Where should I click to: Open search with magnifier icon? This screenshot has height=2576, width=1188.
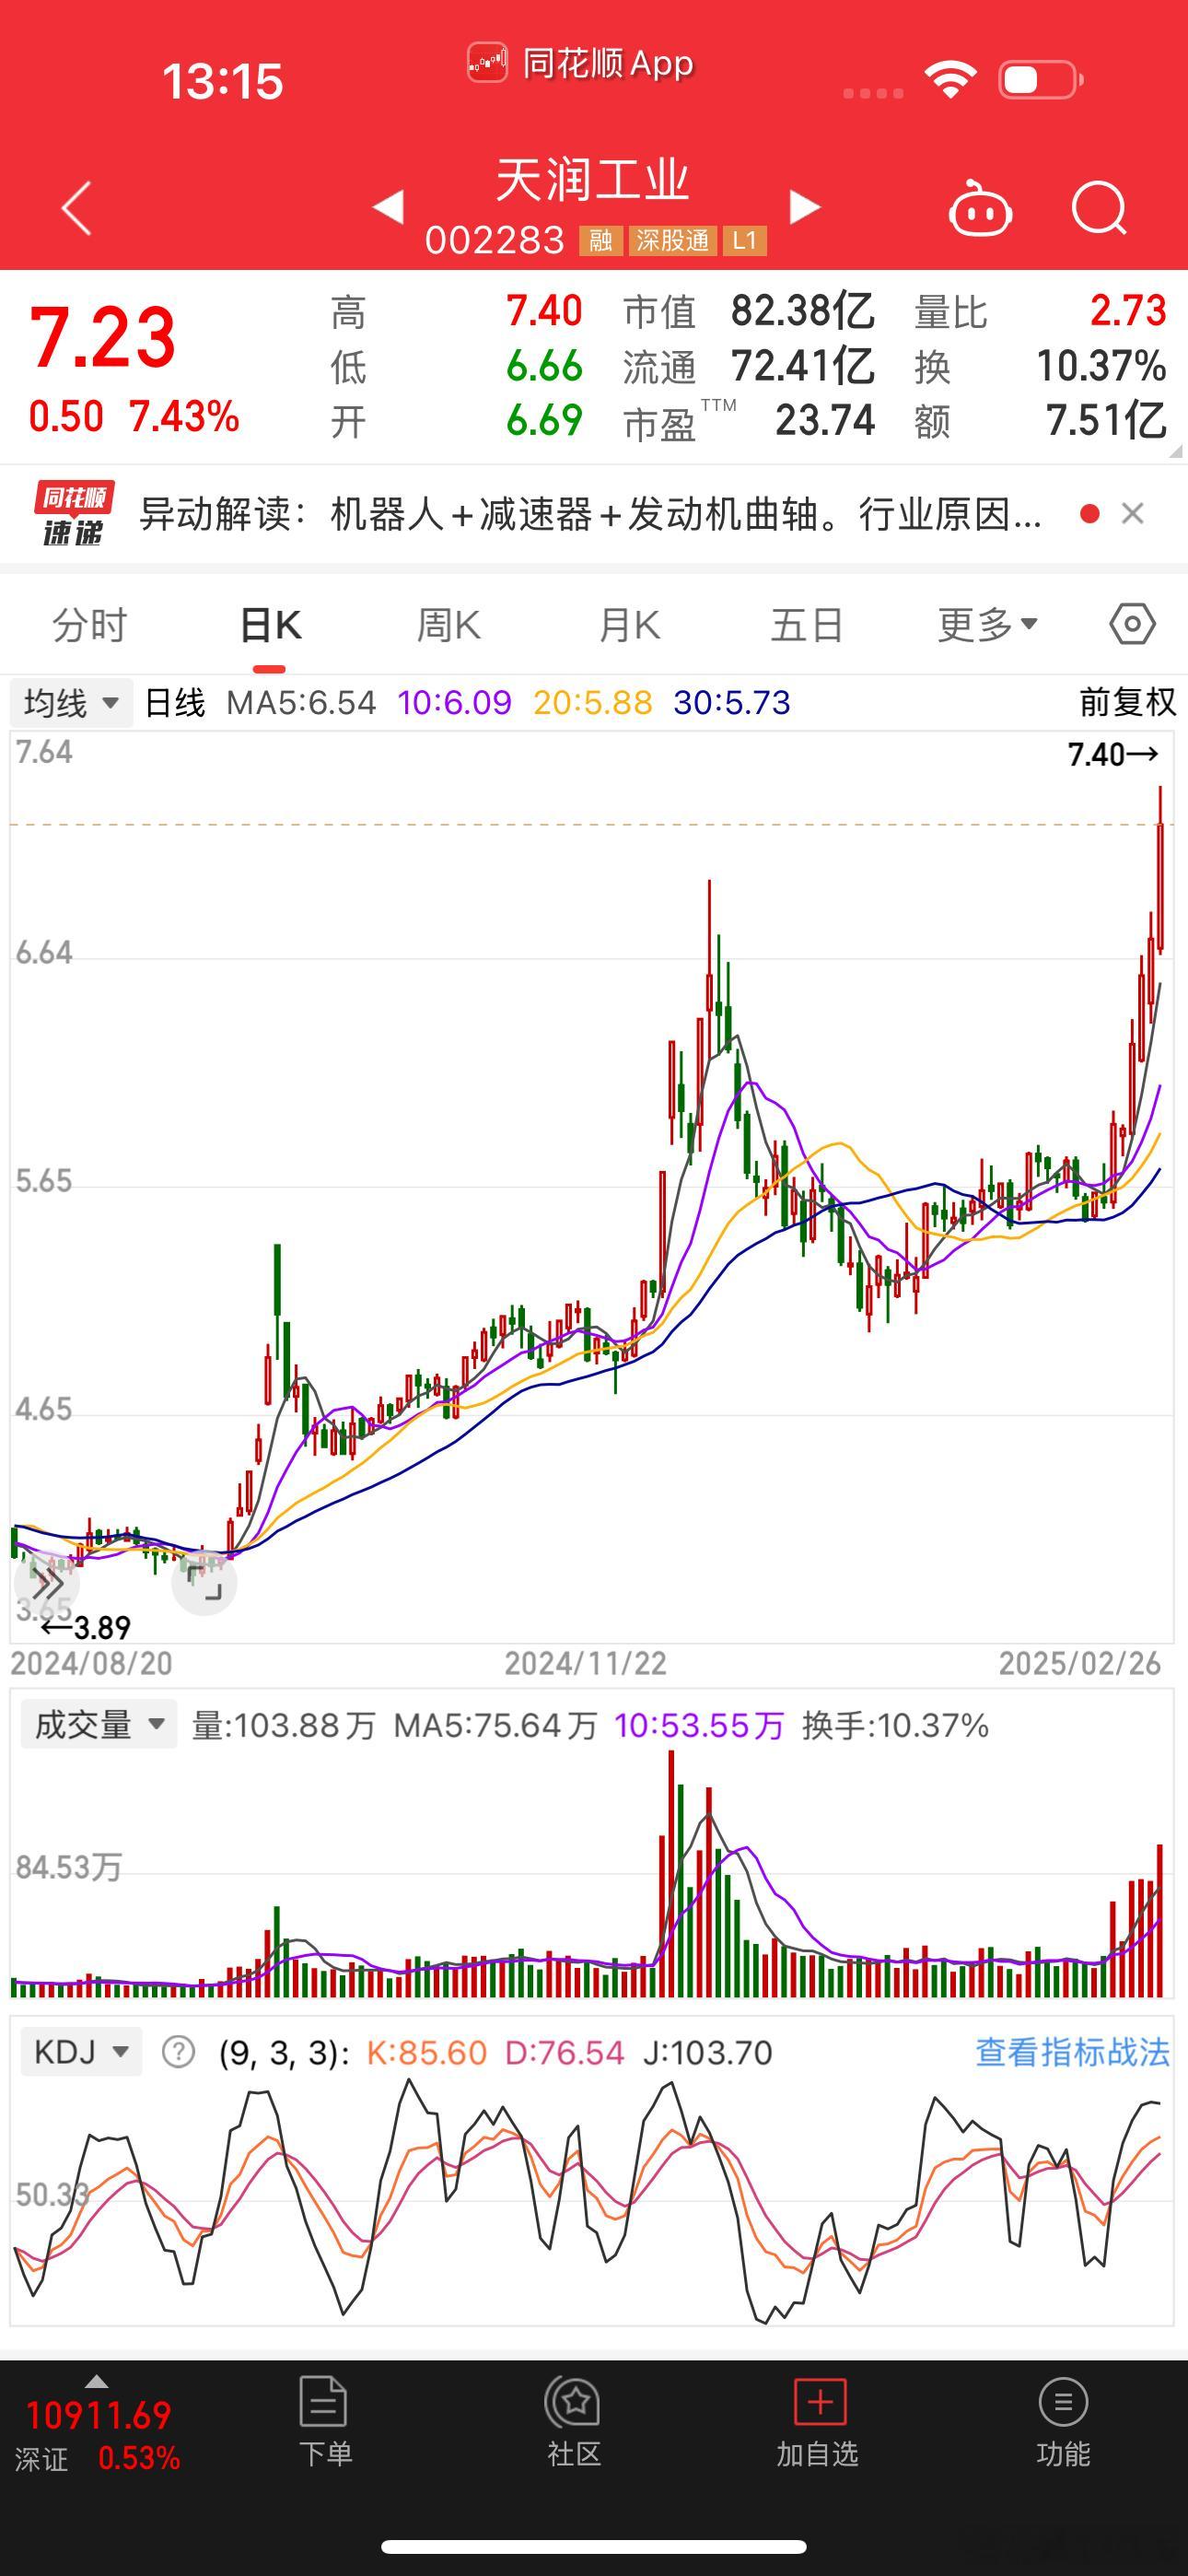1099,208
